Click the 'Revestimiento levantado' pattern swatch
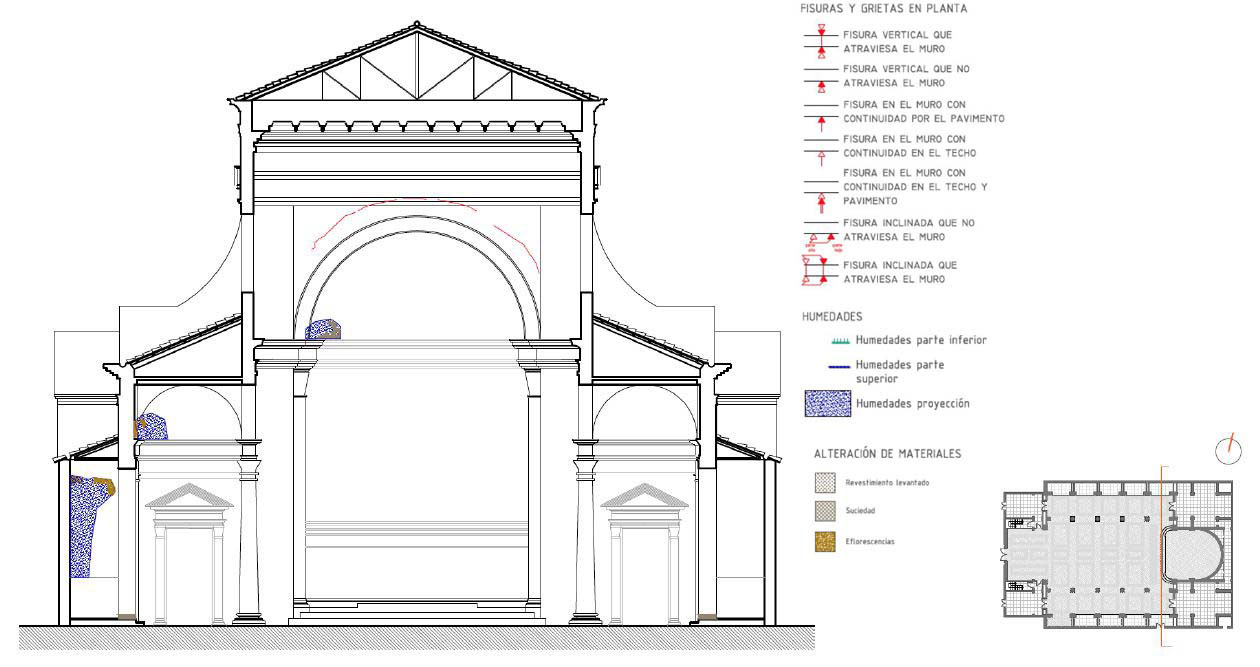The height and width of the screenshot is (667, 1260). point(825,482)
